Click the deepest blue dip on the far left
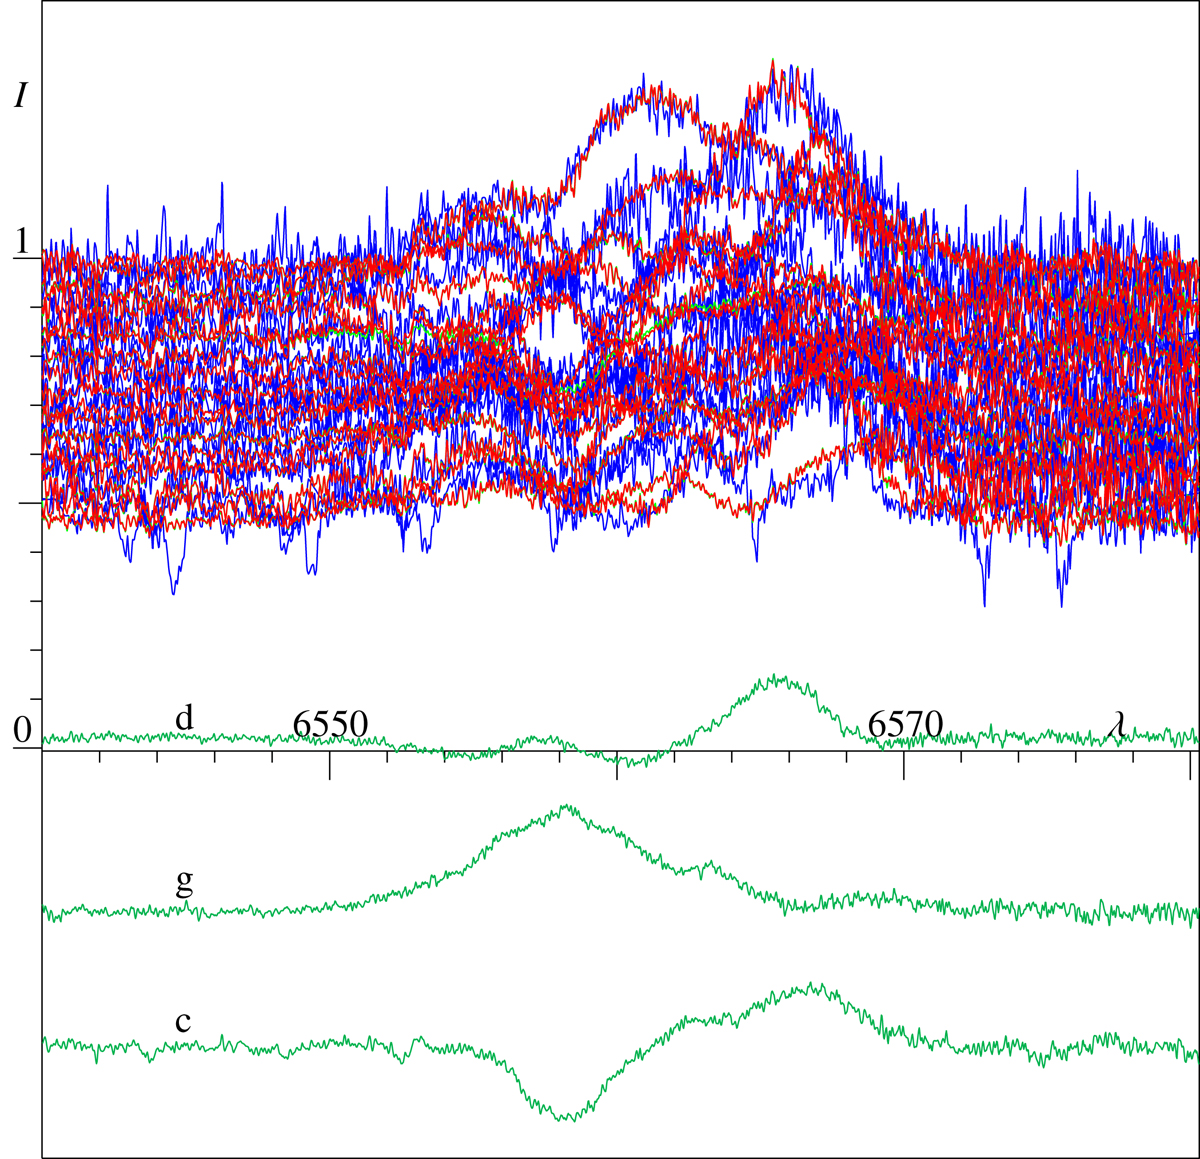The image size is (1200, 1159). pos(173,592)
